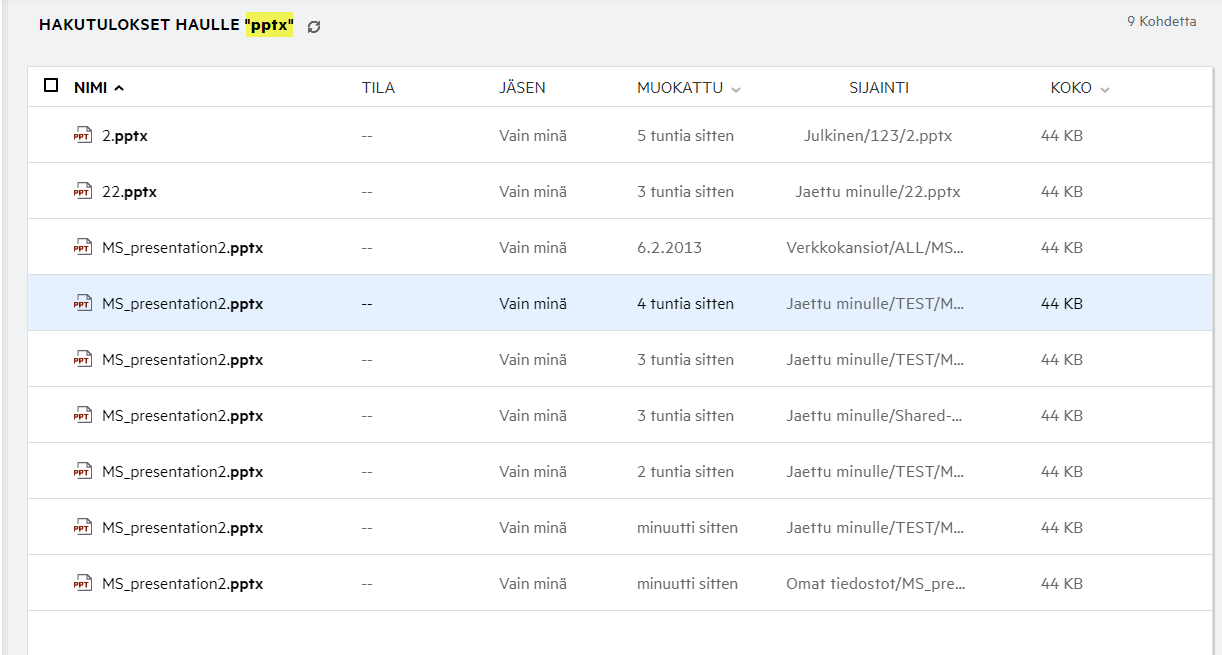Click the SIJAINTI column header

(878, 88)
